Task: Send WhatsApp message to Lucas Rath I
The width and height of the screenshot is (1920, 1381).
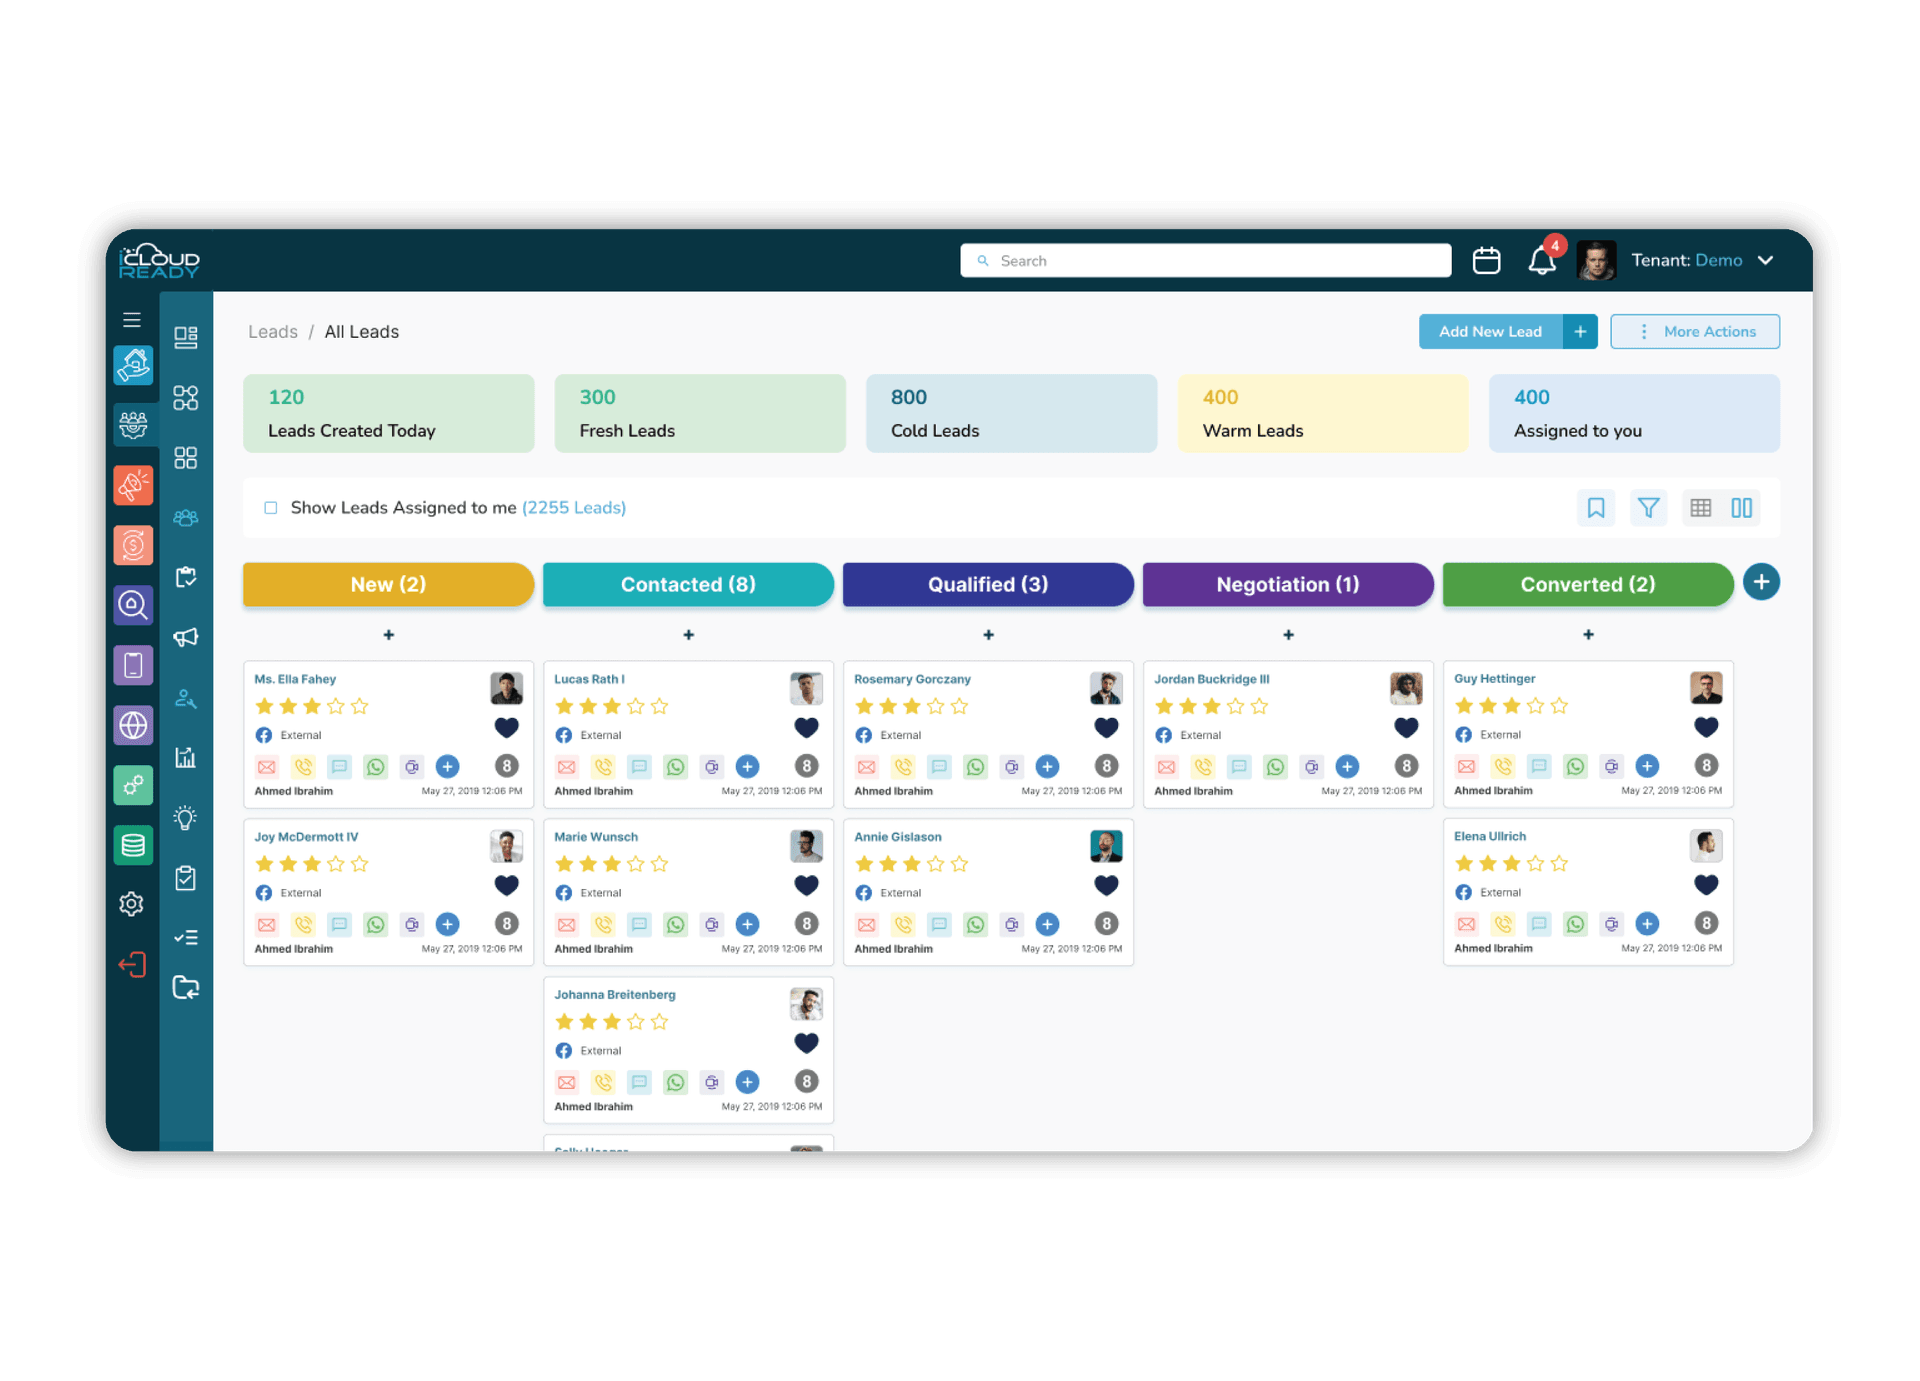Action: tap(676, 767)
